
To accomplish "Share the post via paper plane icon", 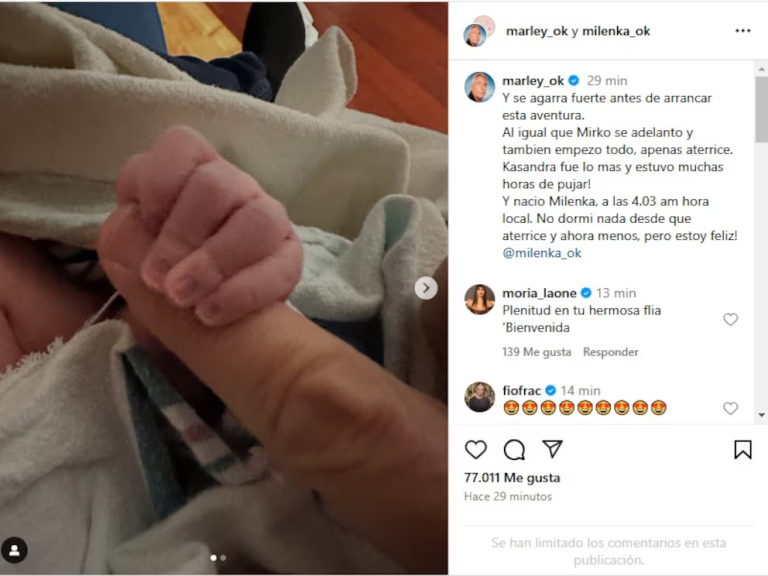I will [552, 449].
